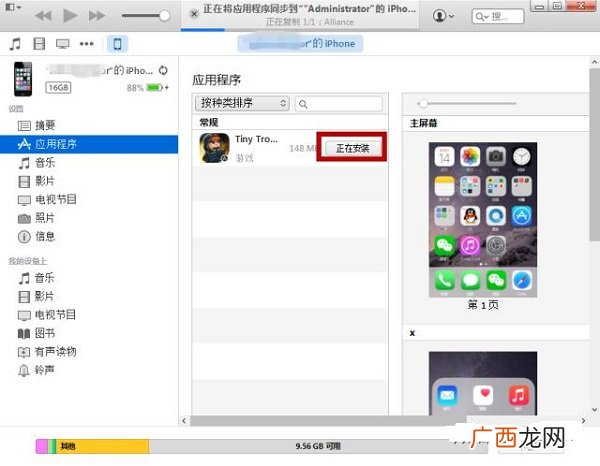Open the account user menu

443,16
